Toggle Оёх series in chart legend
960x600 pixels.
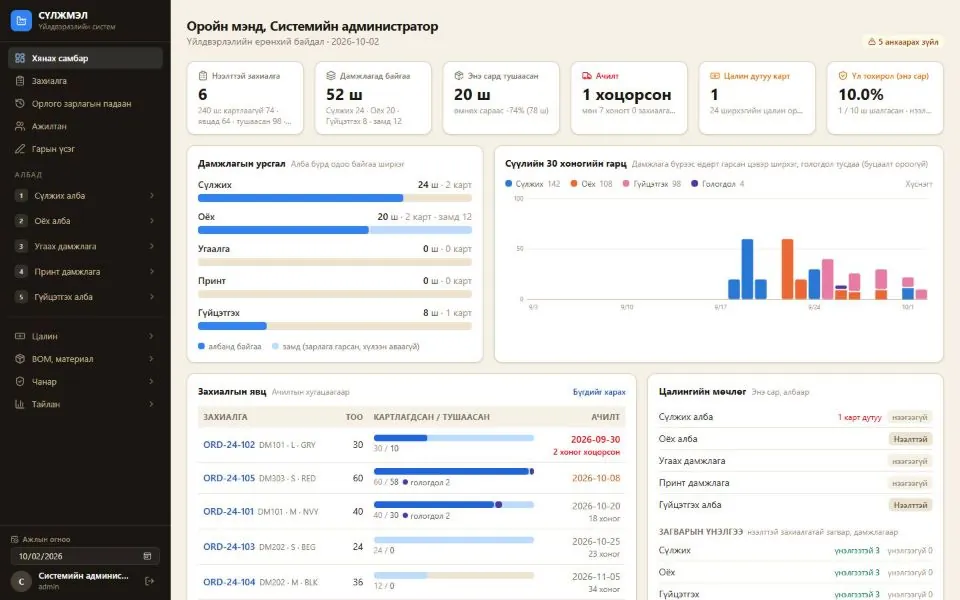(x=591, y=184)
